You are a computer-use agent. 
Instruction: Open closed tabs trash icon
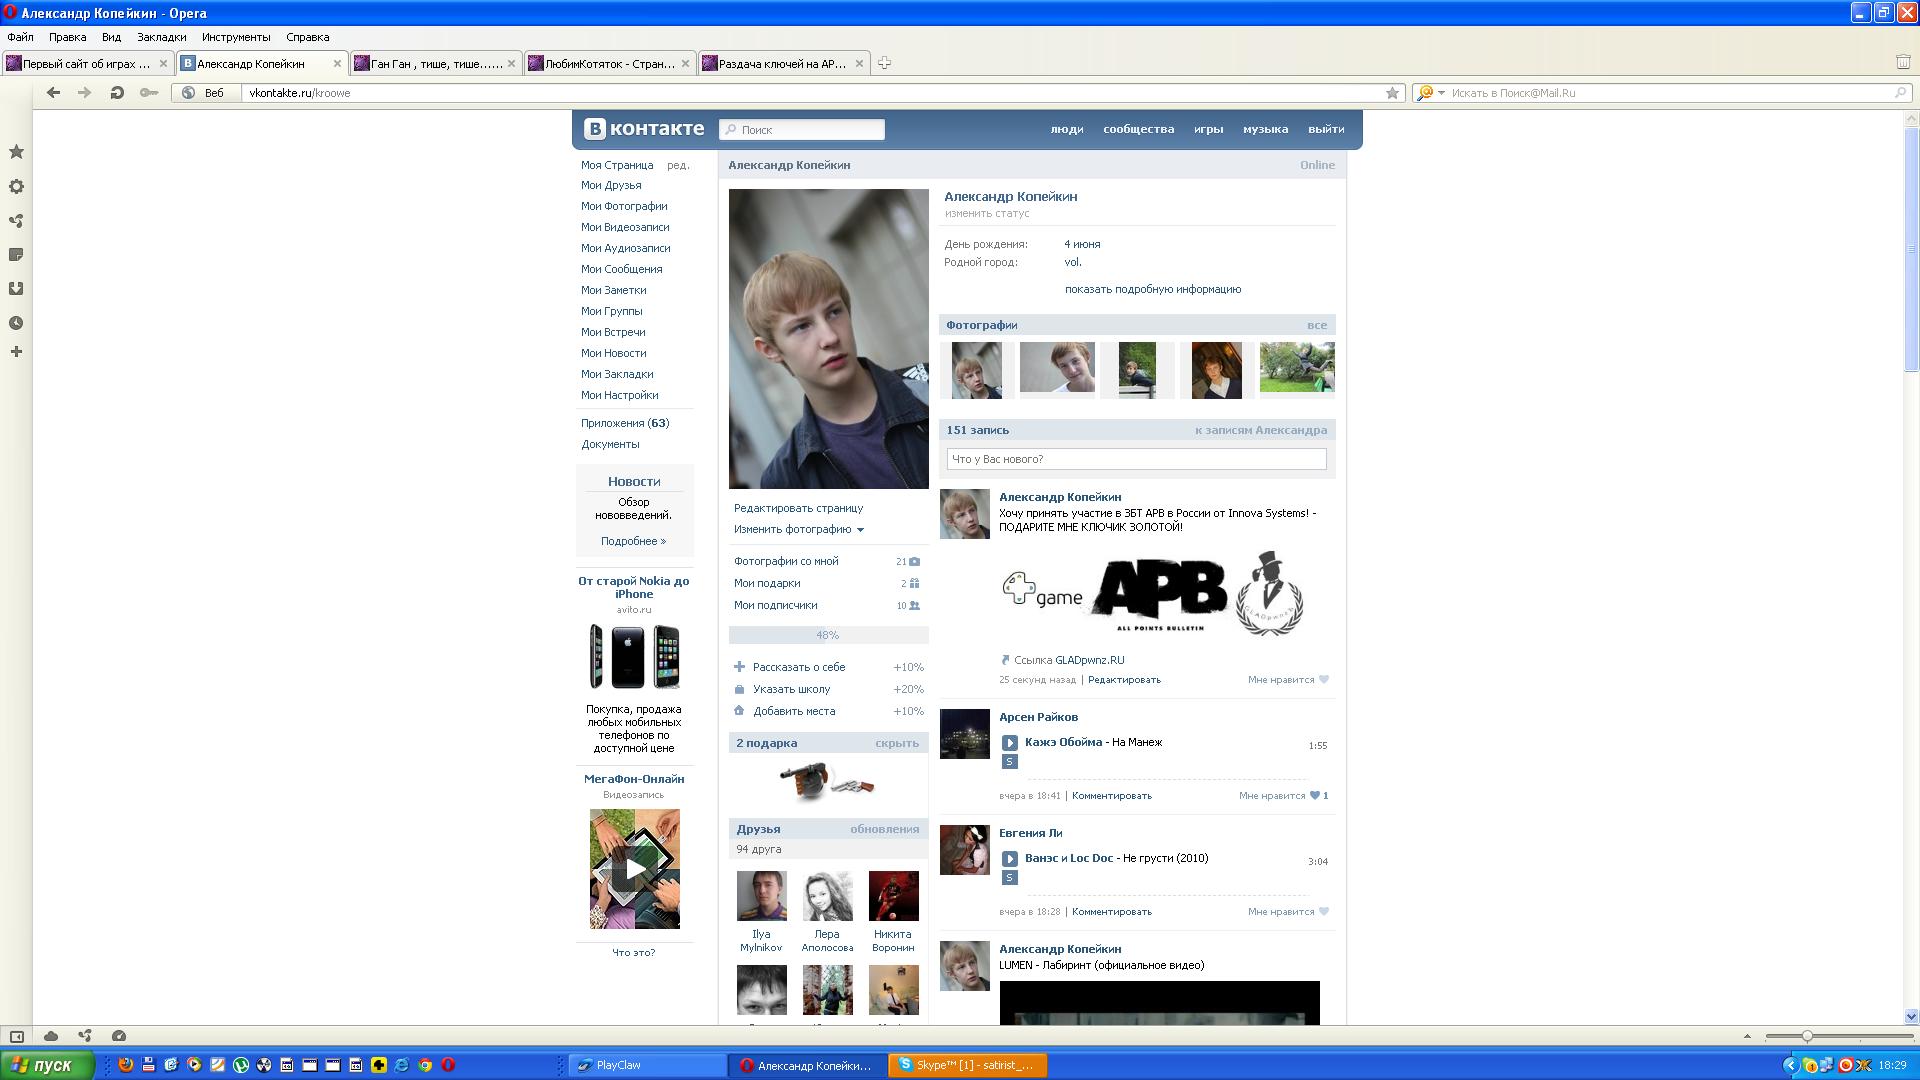[x=1903, y=62]
